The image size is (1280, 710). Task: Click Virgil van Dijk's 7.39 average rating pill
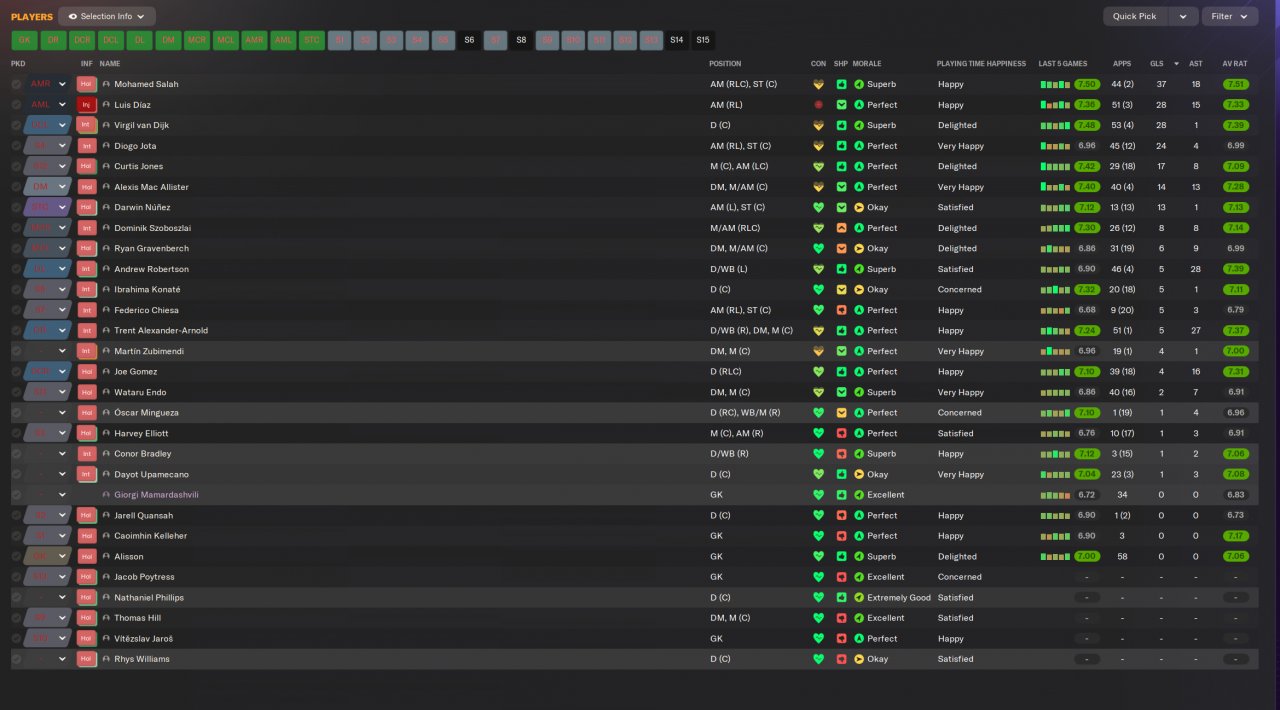pos(1236,125)
